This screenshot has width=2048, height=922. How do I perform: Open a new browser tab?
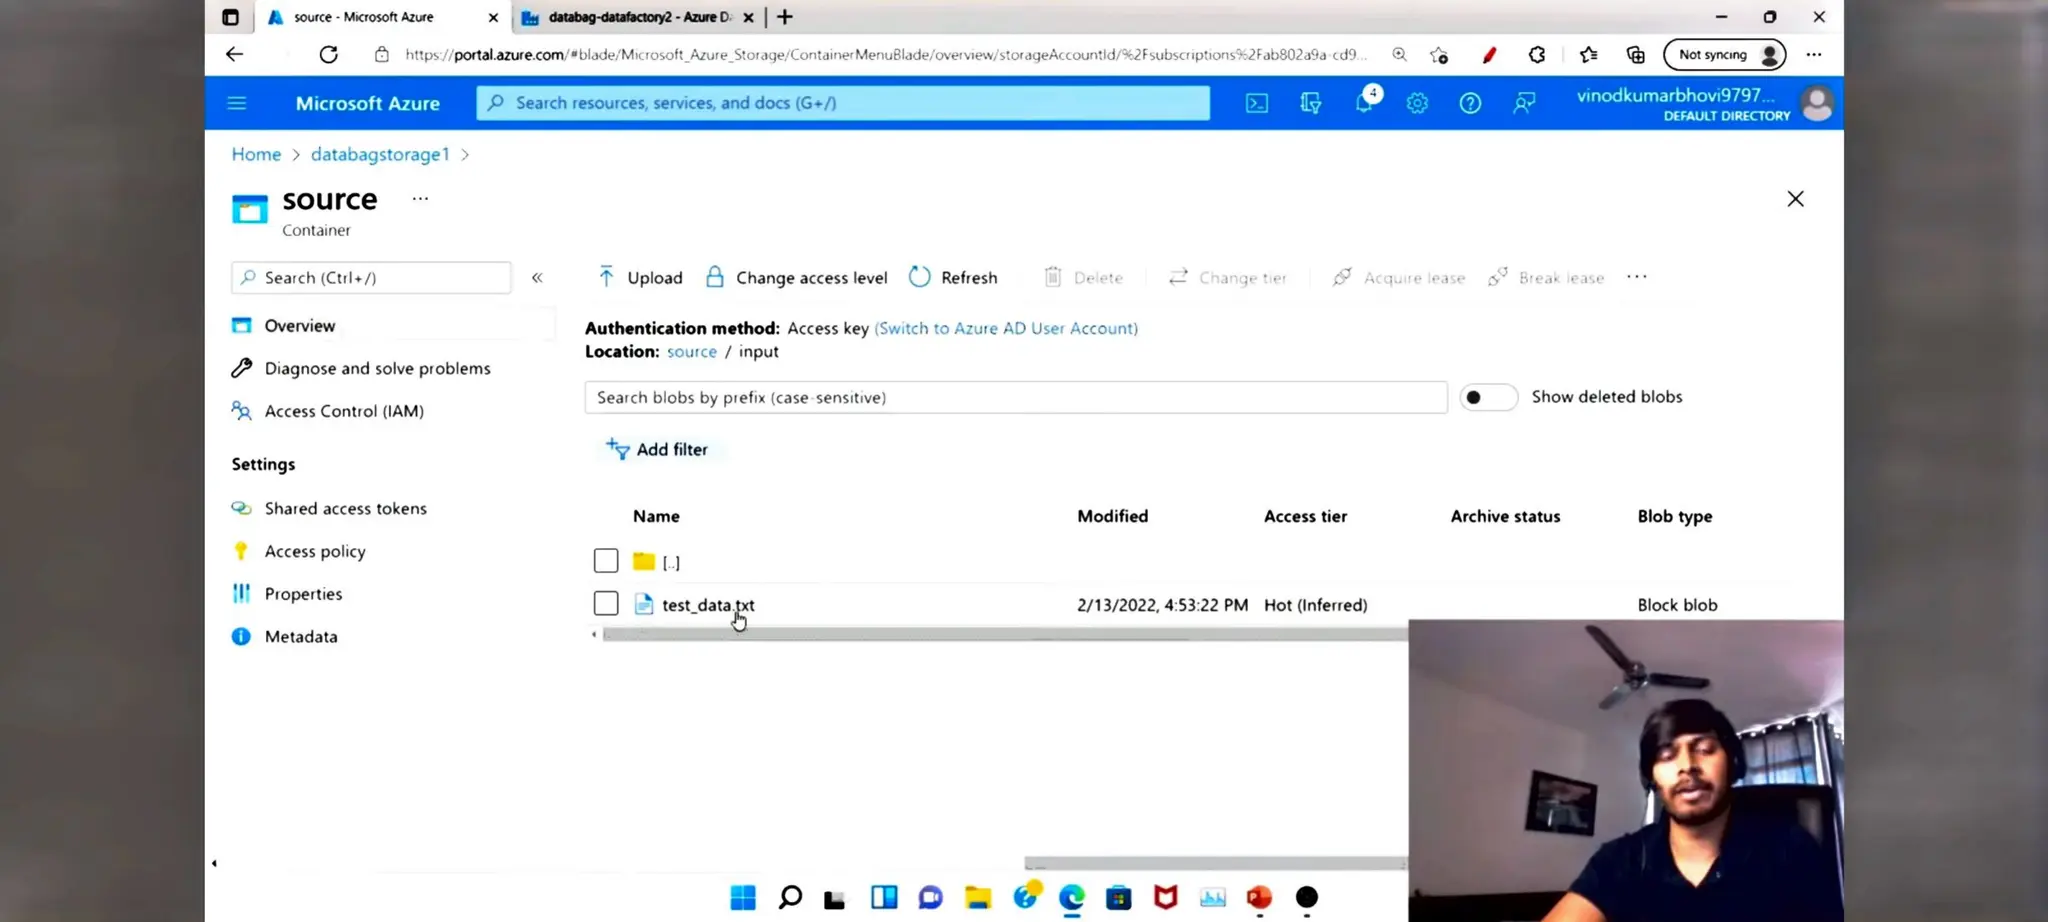tap(785, 17)
